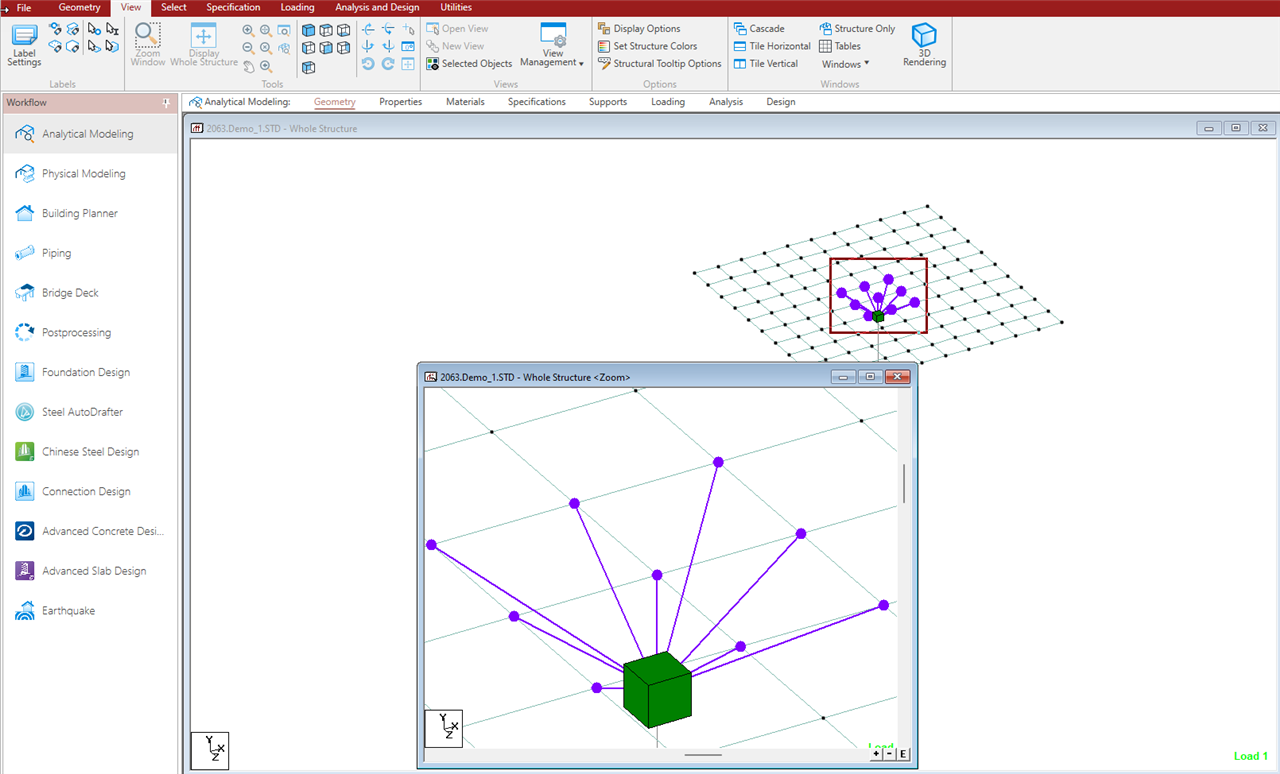Select the Specifications page tab

click(536, 102)
